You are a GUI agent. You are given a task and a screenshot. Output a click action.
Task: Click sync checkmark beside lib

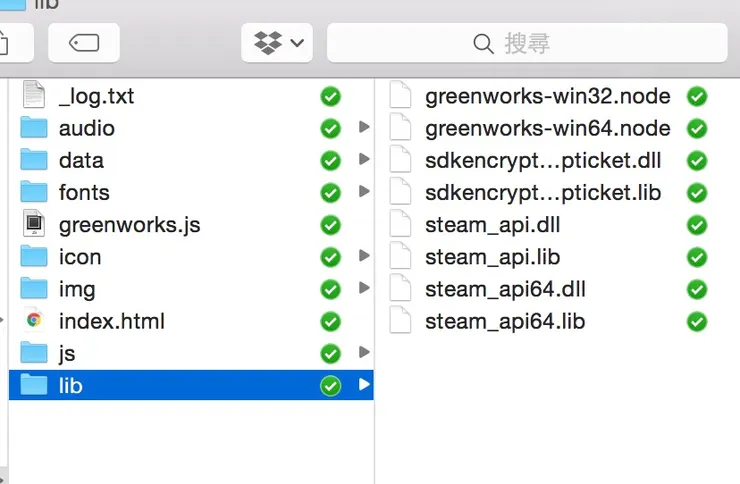(x=330, y=386)
